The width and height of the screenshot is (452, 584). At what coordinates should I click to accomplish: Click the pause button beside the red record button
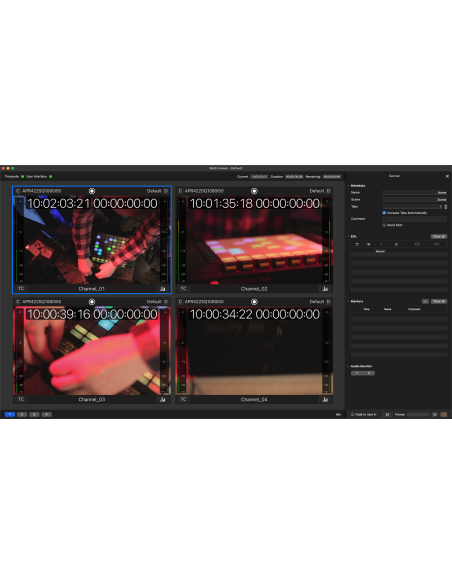click(x=435, y=415)
